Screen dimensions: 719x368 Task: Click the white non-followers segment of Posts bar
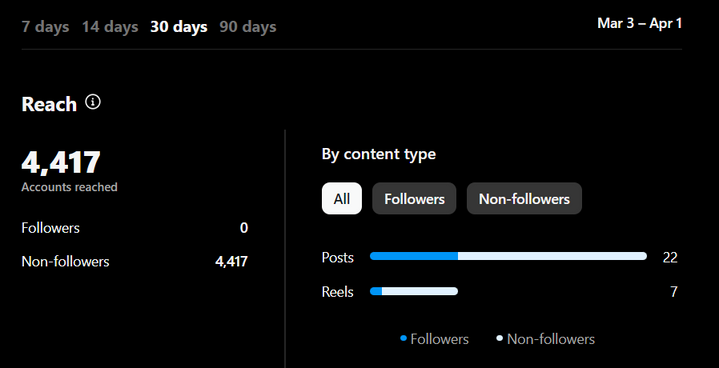(x=552, y=256)
